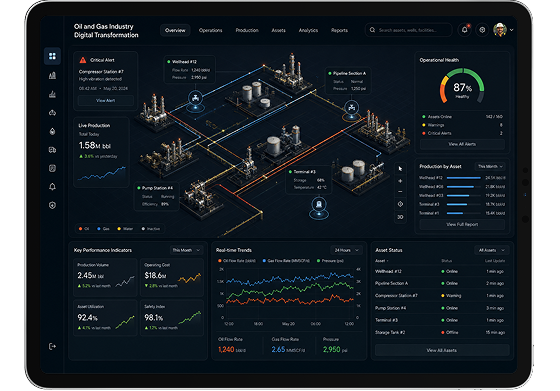Click the truck icon in sidebar

pyautogui.click(x=52, y=150)
